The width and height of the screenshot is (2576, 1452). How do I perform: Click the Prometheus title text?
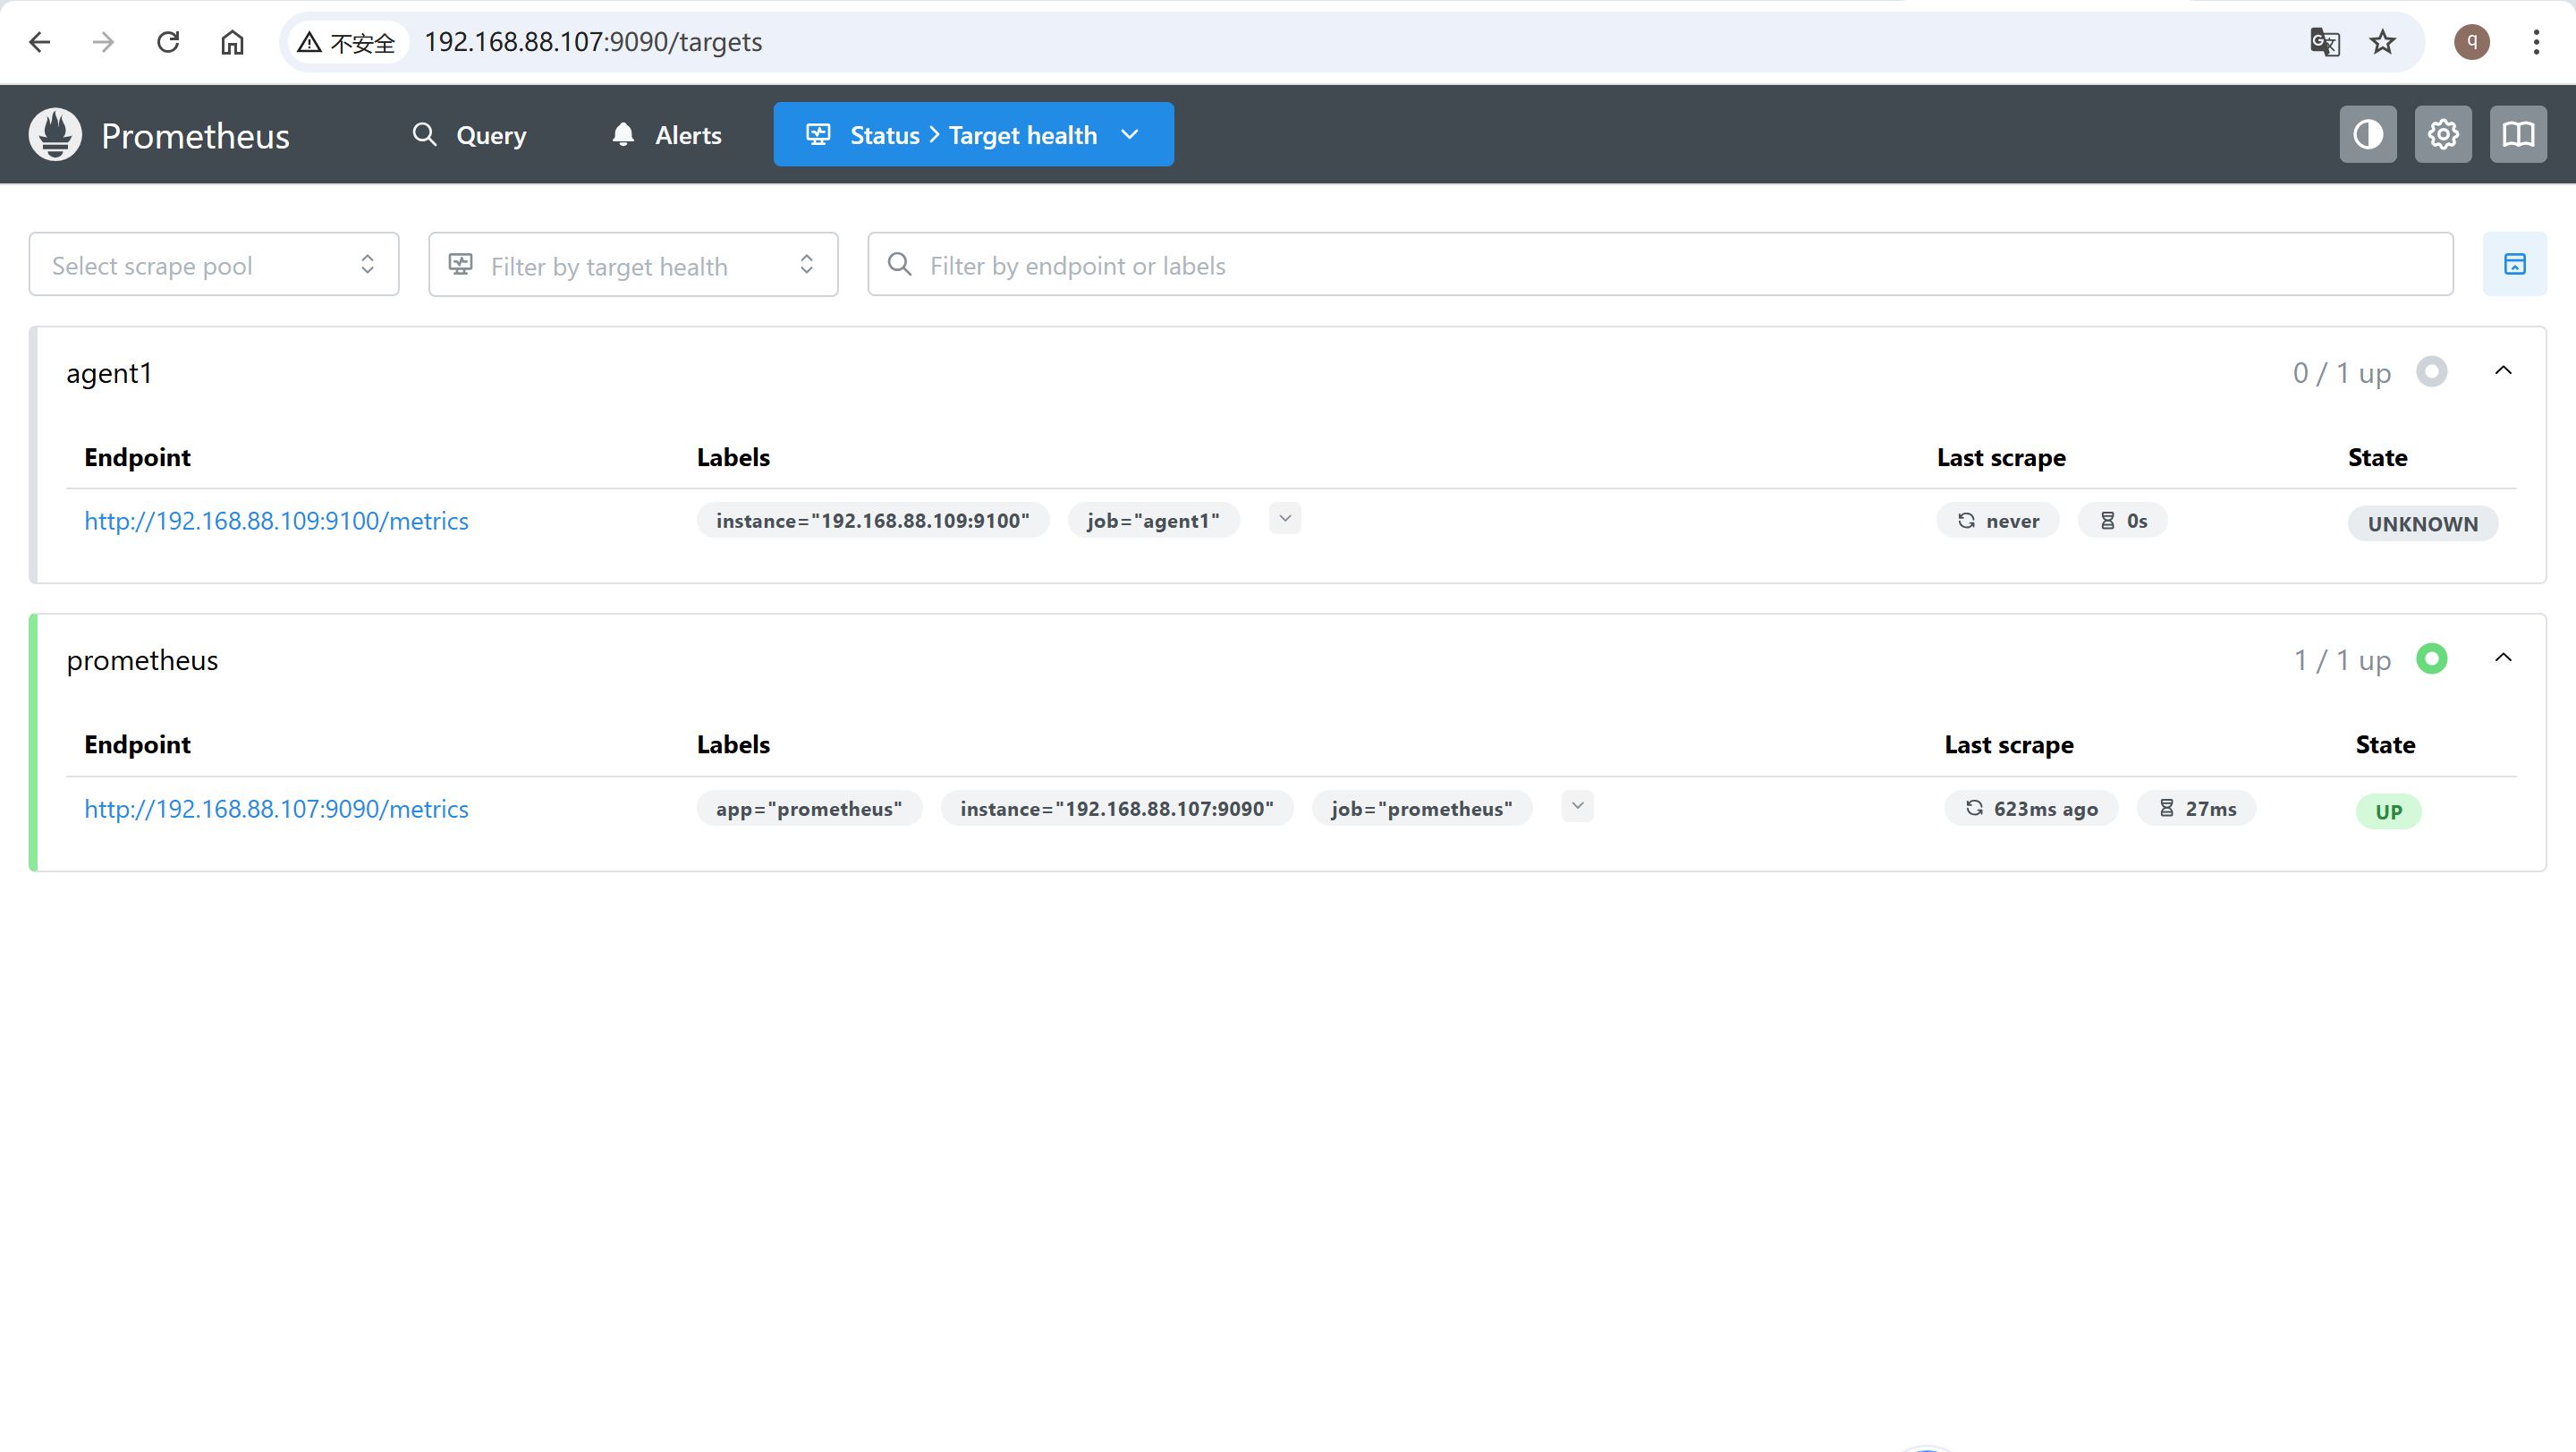195,136
